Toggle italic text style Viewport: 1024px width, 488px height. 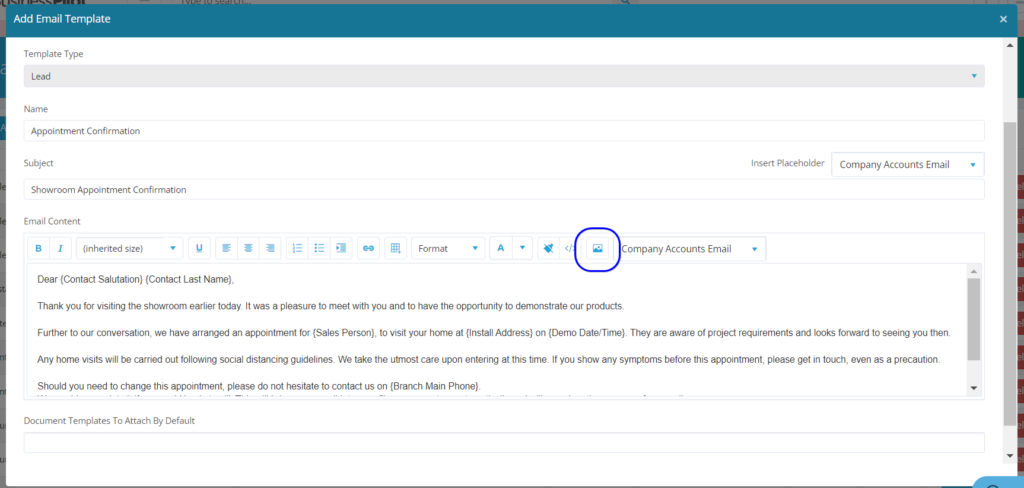(x=61, y=248)
